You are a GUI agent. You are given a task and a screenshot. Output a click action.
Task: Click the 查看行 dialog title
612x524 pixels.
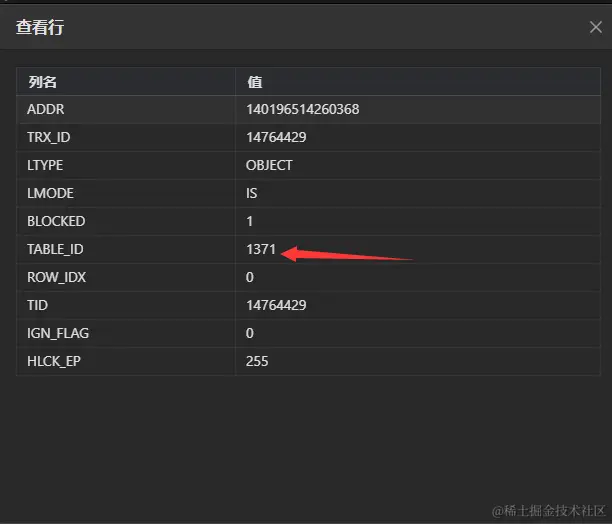40,28
